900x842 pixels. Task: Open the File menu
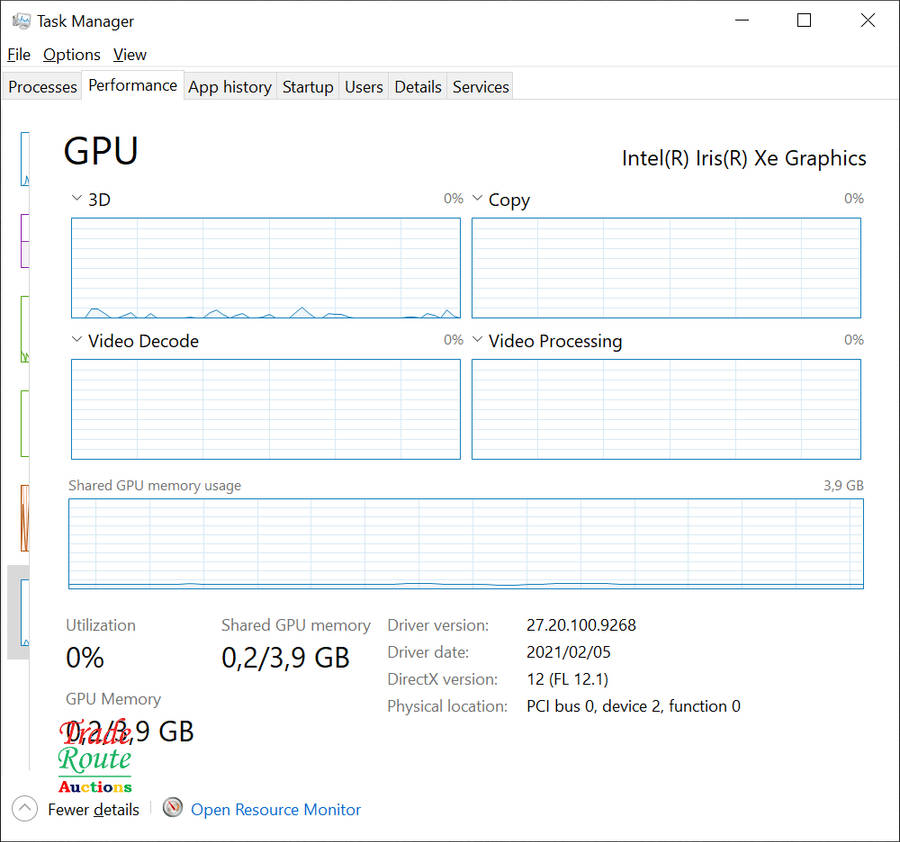[x=19, y=55]
